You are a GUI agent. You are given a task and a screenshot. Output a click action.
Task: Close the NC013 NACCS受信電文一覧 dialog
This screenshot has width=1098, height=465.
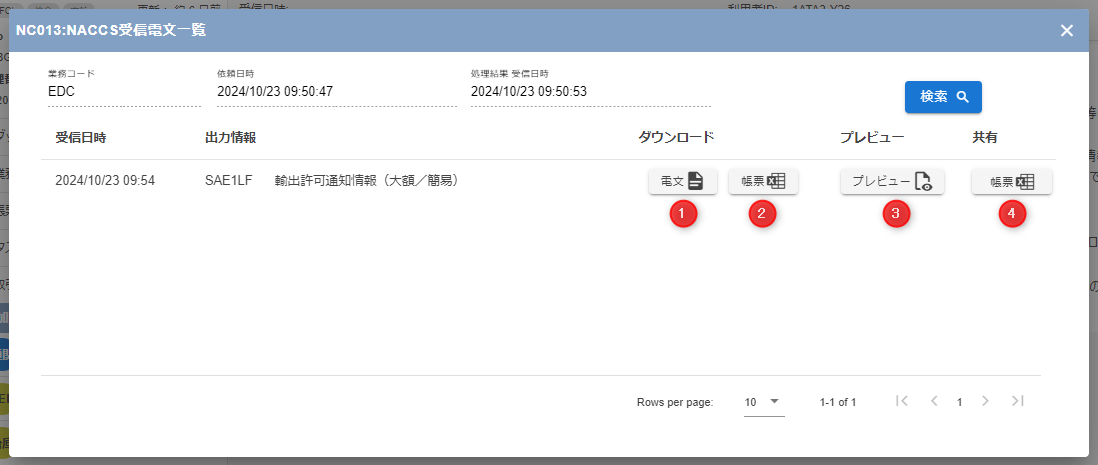point(1067,30)
